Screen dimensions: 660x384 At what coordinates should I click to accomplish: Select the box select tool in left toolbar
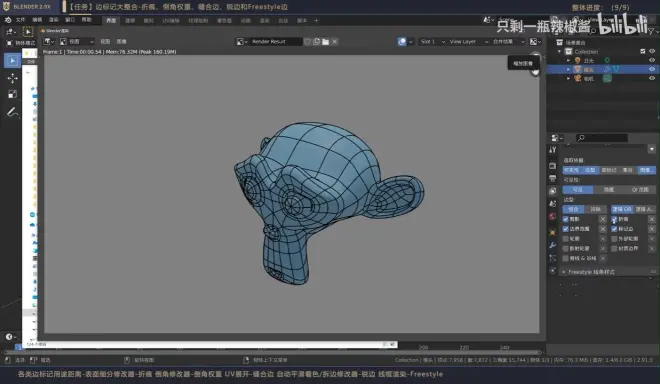[x=12, y=61]
